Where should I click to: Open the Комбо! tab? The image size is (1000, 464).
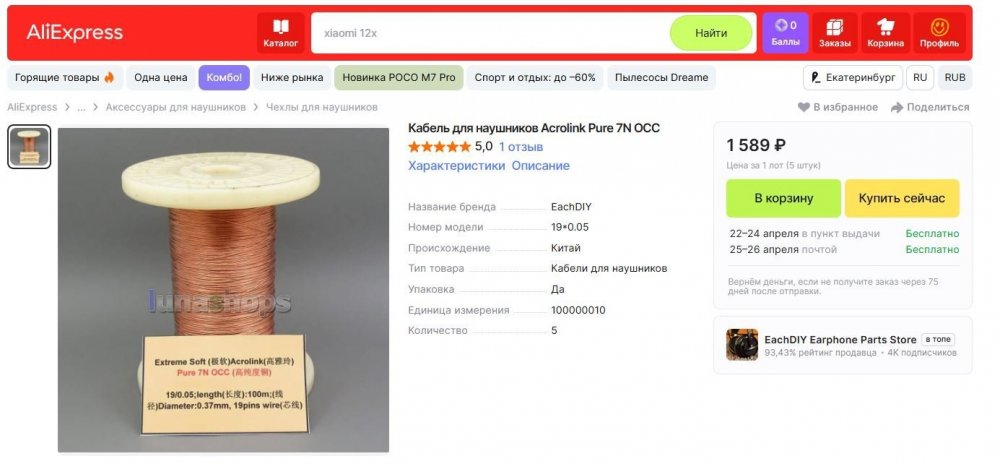click(x=224, y=77)
